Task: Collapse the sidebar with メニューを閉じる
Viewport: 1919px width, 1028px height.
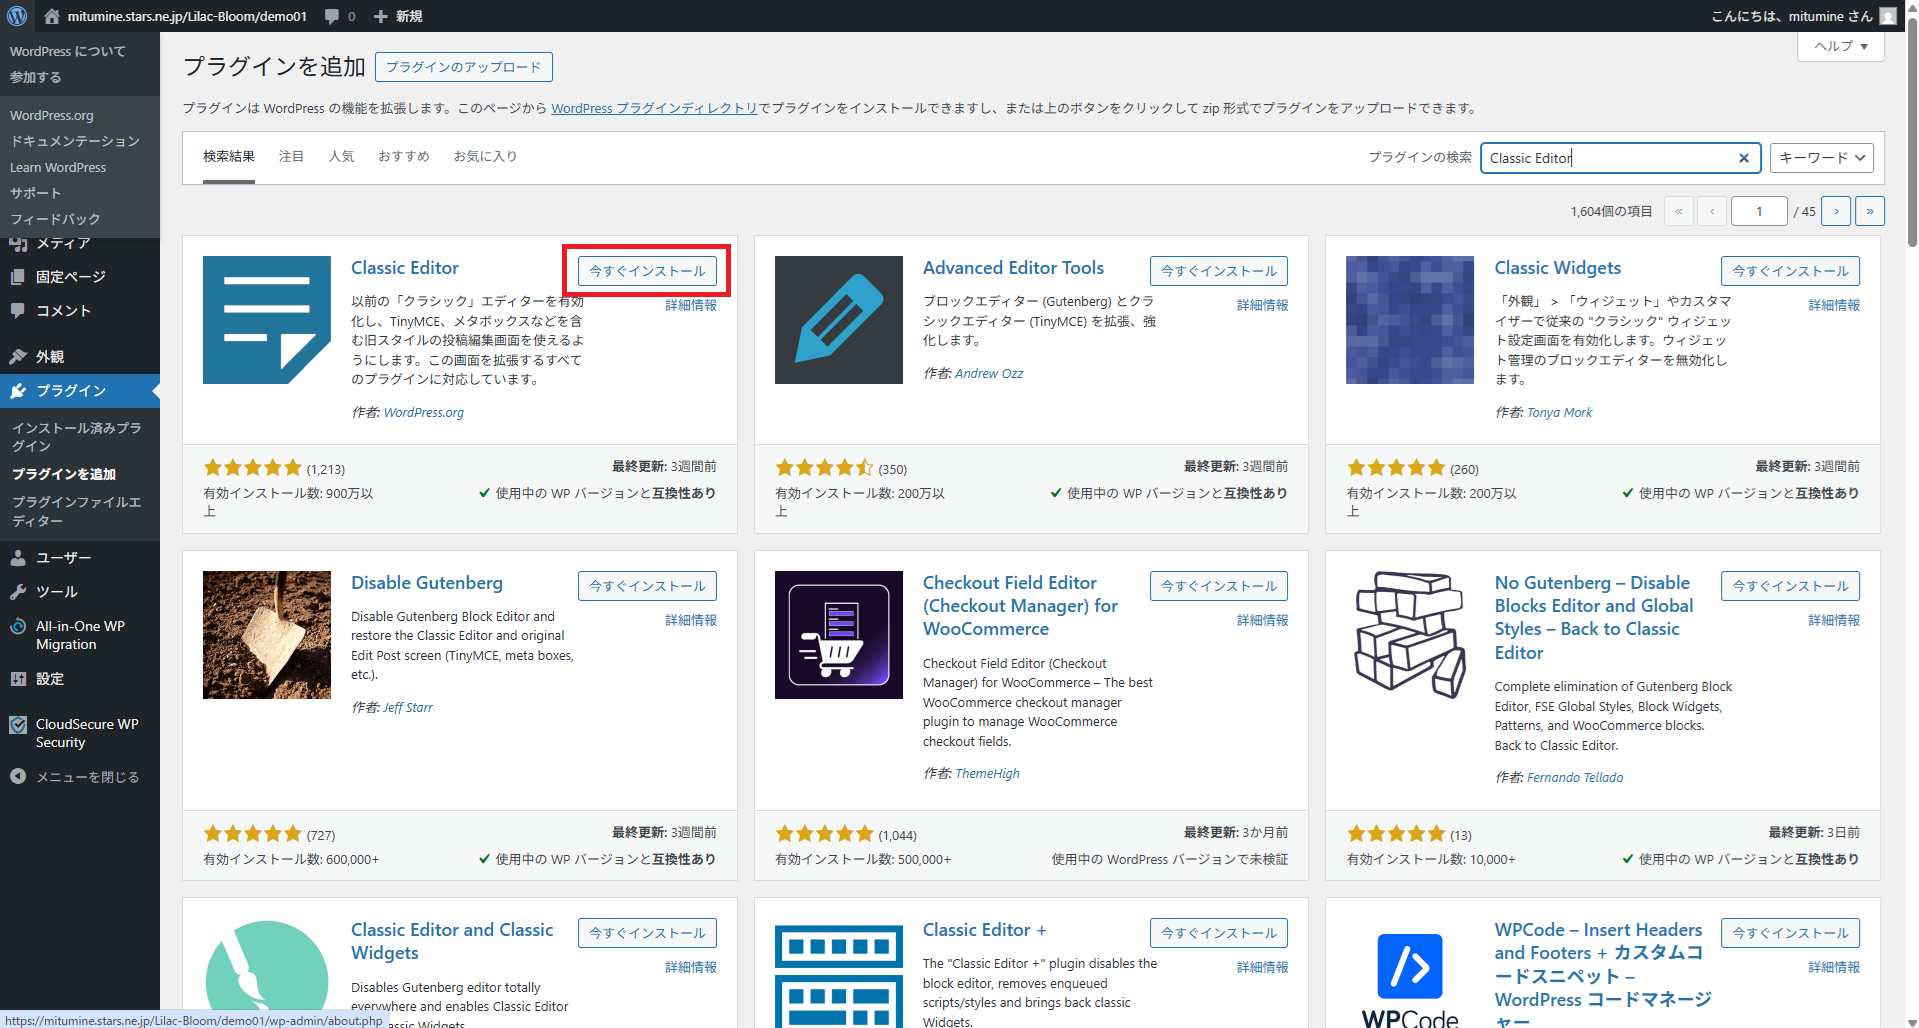Action: pyautogui.click(x=87, y=777)
